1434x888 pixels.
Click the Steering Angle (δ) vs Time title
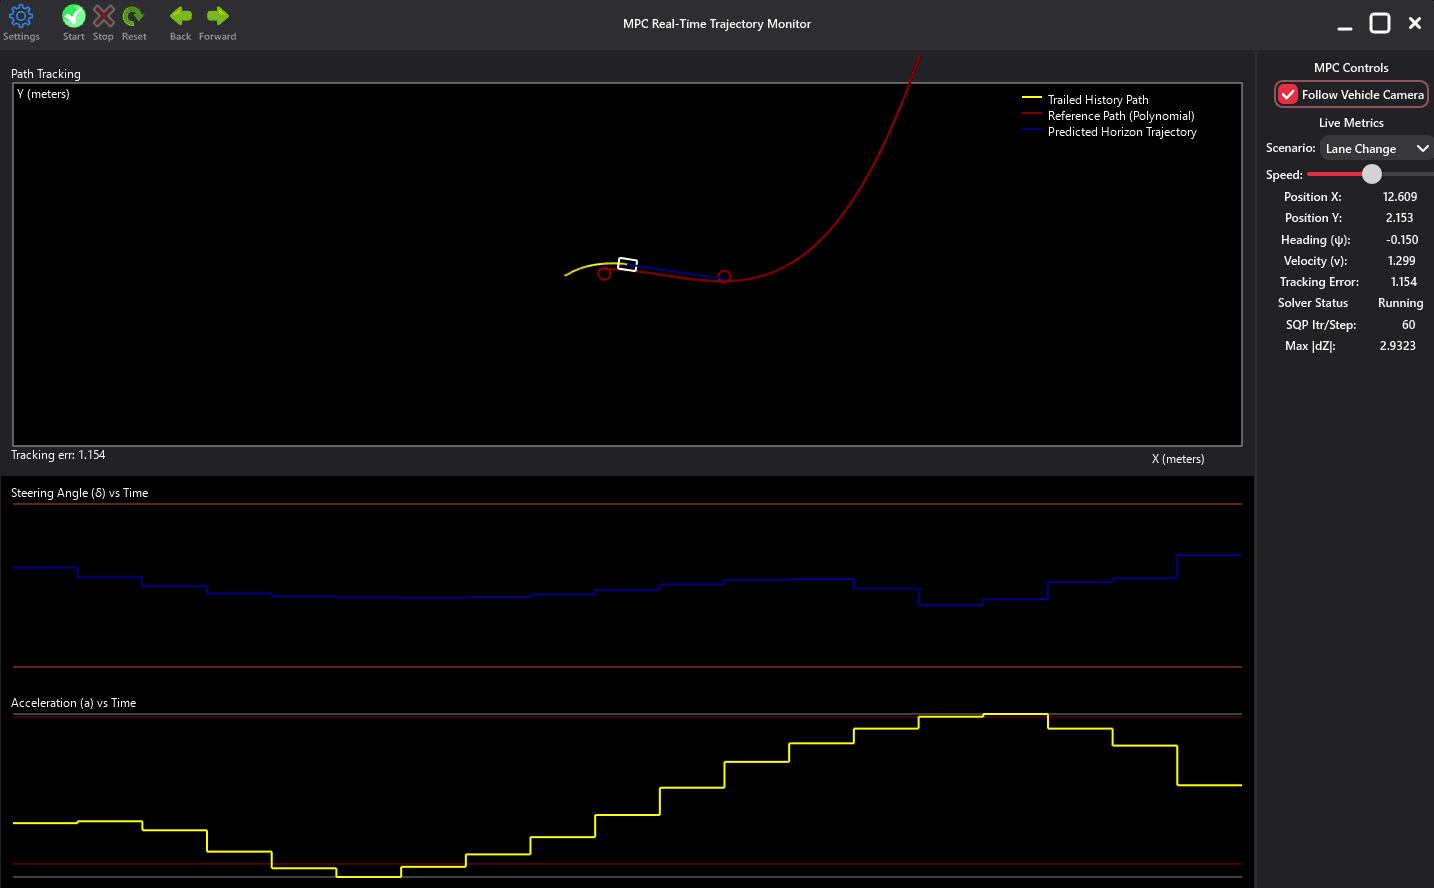[x=80, y=493]
